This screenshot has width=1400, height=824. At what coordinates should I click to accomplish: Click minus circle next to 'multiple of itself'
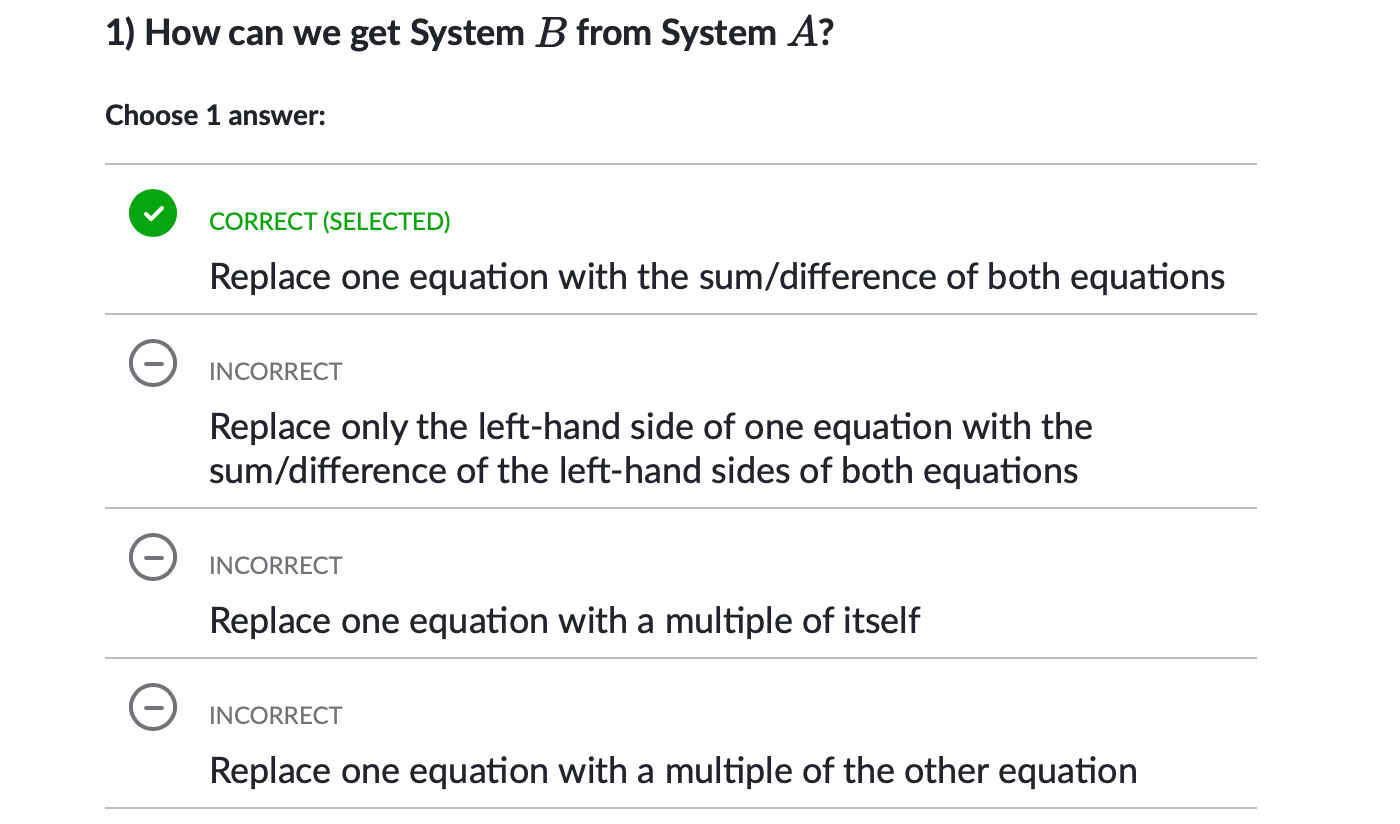[153, 558]
